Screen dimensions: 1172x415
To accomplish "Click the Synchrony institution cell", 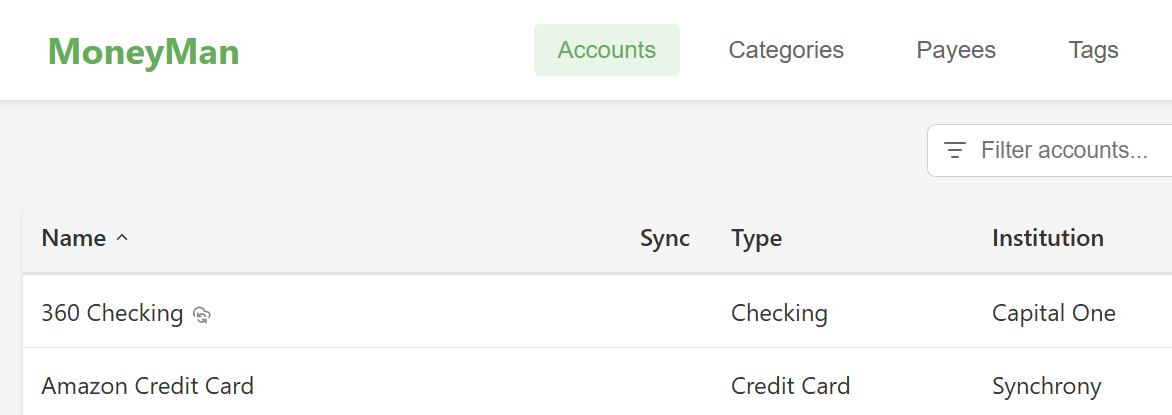I will pos(1046,385).
